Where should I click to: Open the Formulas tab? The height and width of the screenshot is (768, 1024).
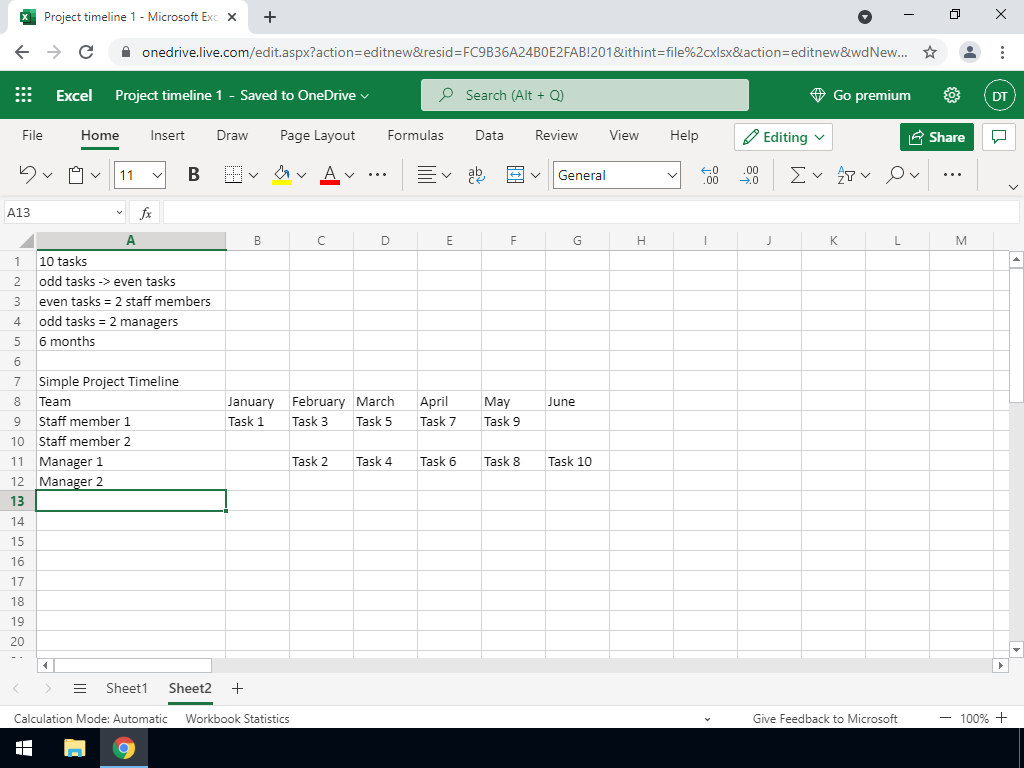coord(415,135)
